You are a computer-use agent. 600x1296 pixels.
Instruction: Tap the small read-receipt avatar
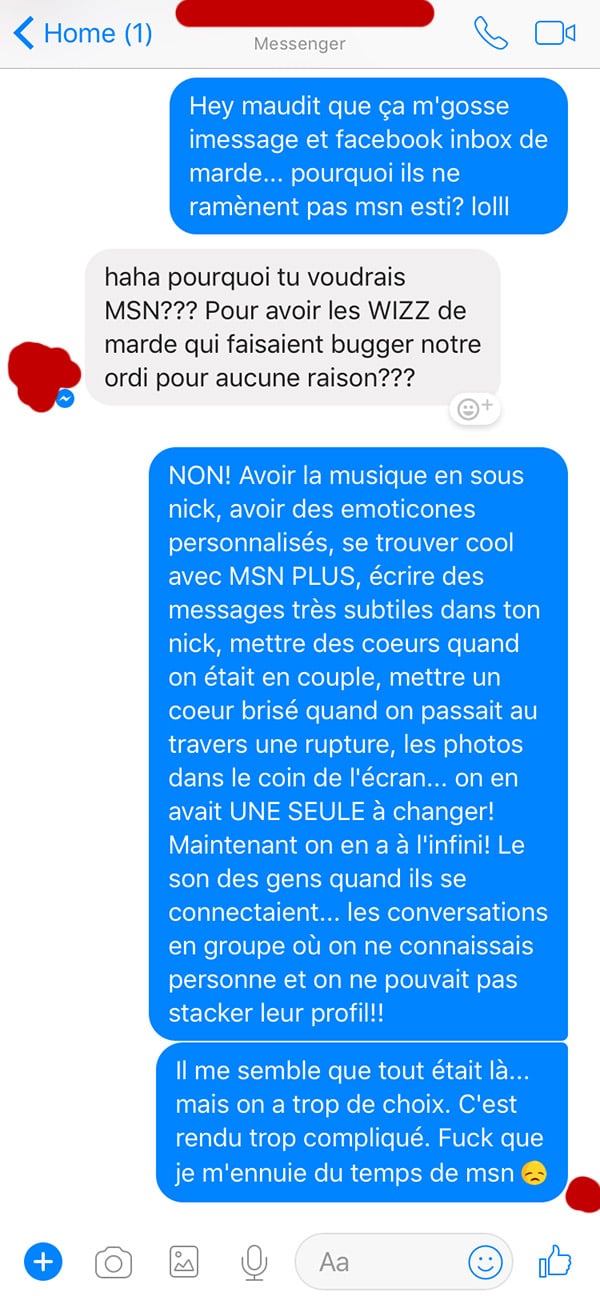(x=582, y=1194)
